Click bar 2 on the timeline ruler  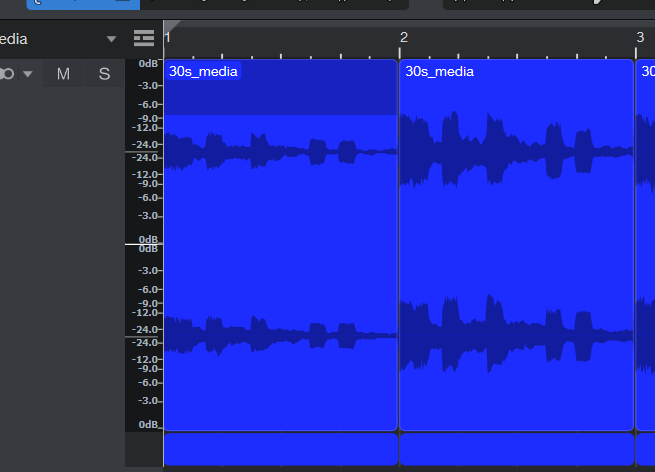pos(404,38)
